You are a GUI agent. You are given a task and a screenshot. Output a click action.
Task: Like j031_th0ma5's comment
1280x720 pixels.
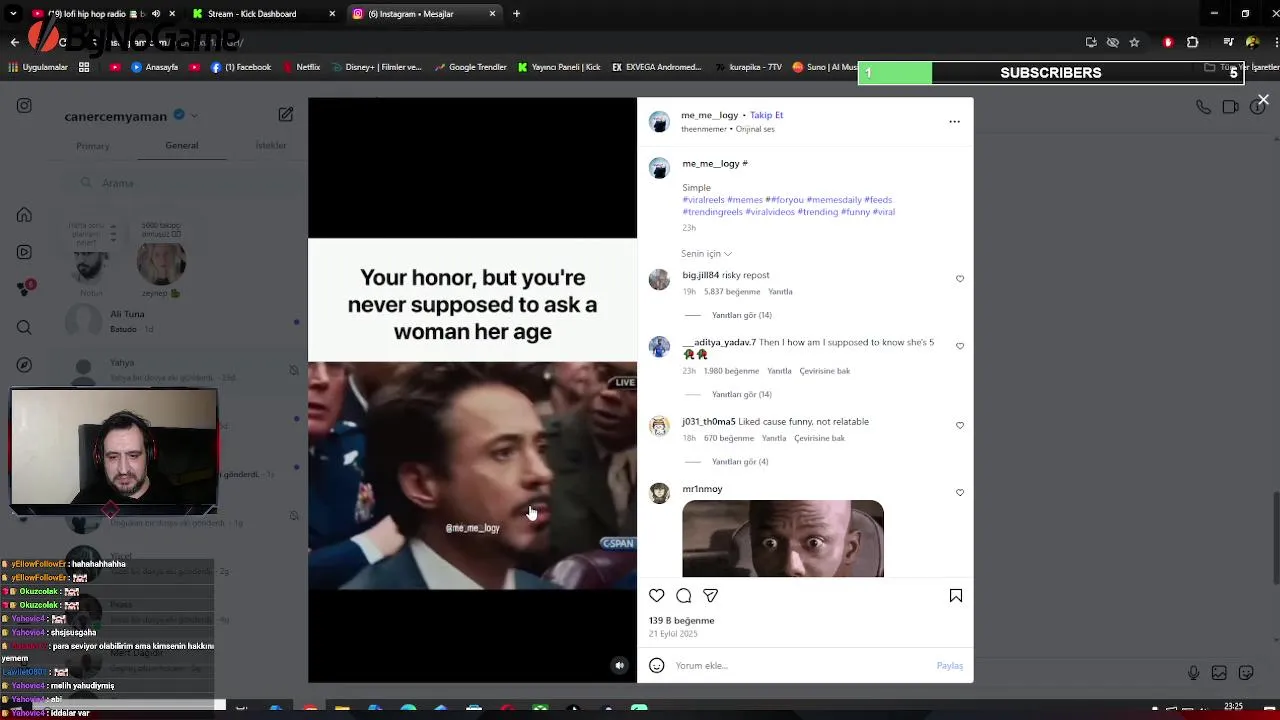point(960,425)
